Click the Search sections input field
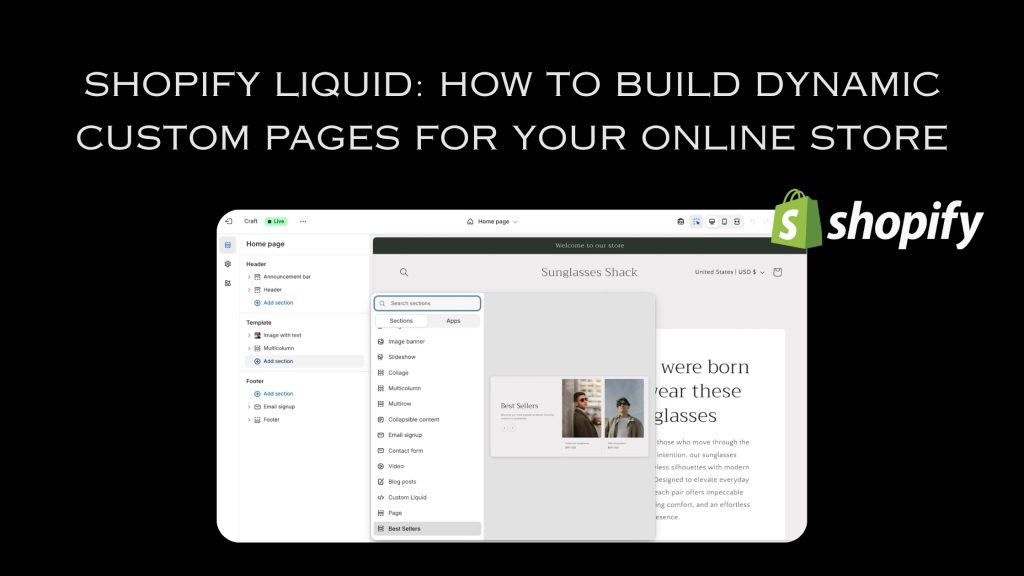1024x576 pixels. 428,303
